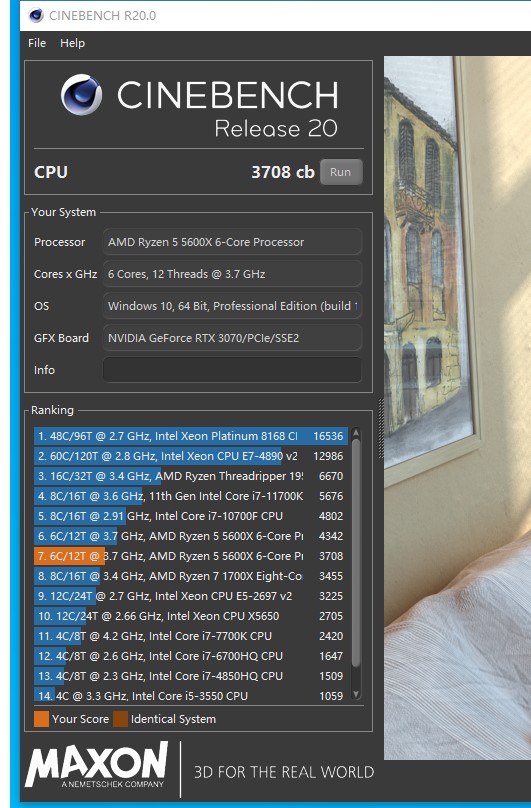Run the CPU benchmark
The width and height of the screenshot is (531, 808).
[x=341, y=172]
